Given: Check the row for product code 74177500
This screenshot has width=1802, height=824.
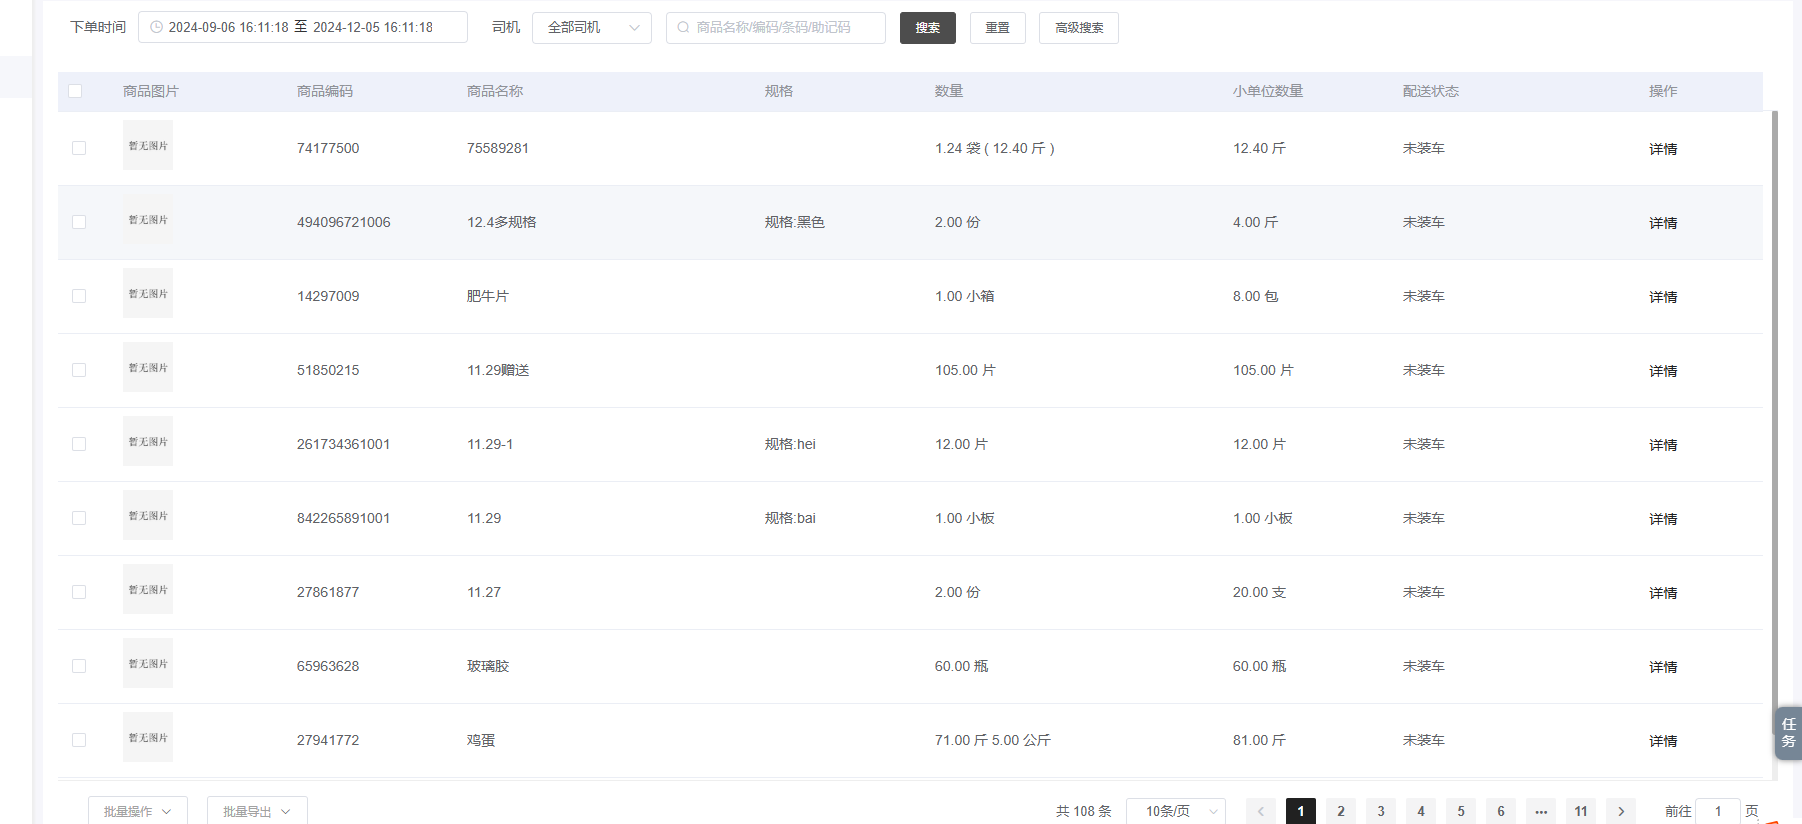Looking at the screenshot, I should (79, 148).
